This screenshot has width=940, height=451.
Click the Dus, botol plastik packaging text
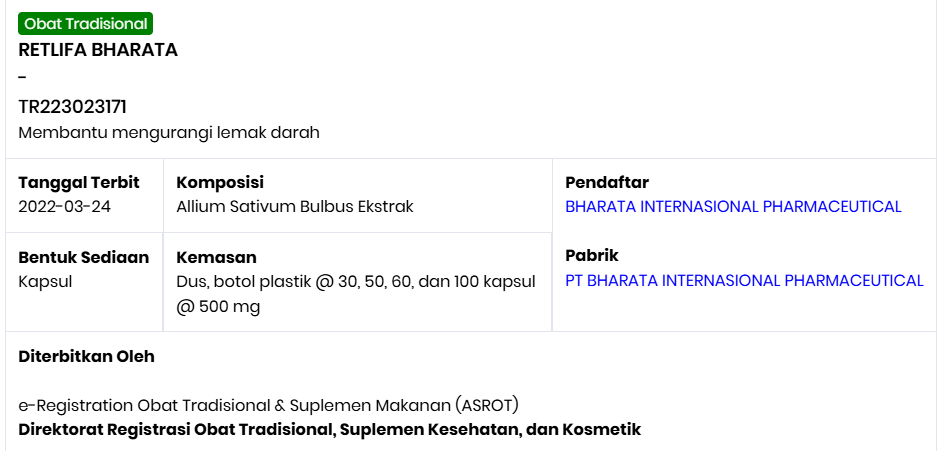click(355, 281)
